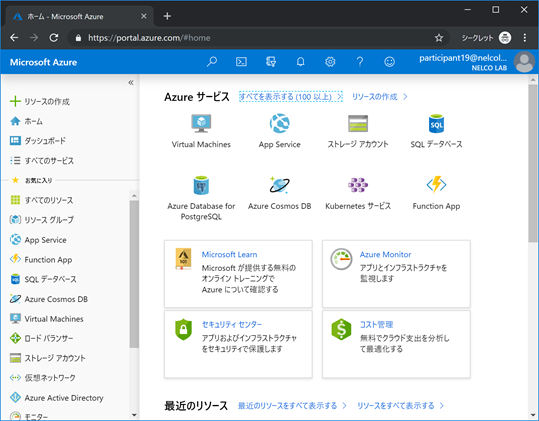Click the コスト管理 dollar icon
This screenshot has width=539, height=421.
(341, 329)
